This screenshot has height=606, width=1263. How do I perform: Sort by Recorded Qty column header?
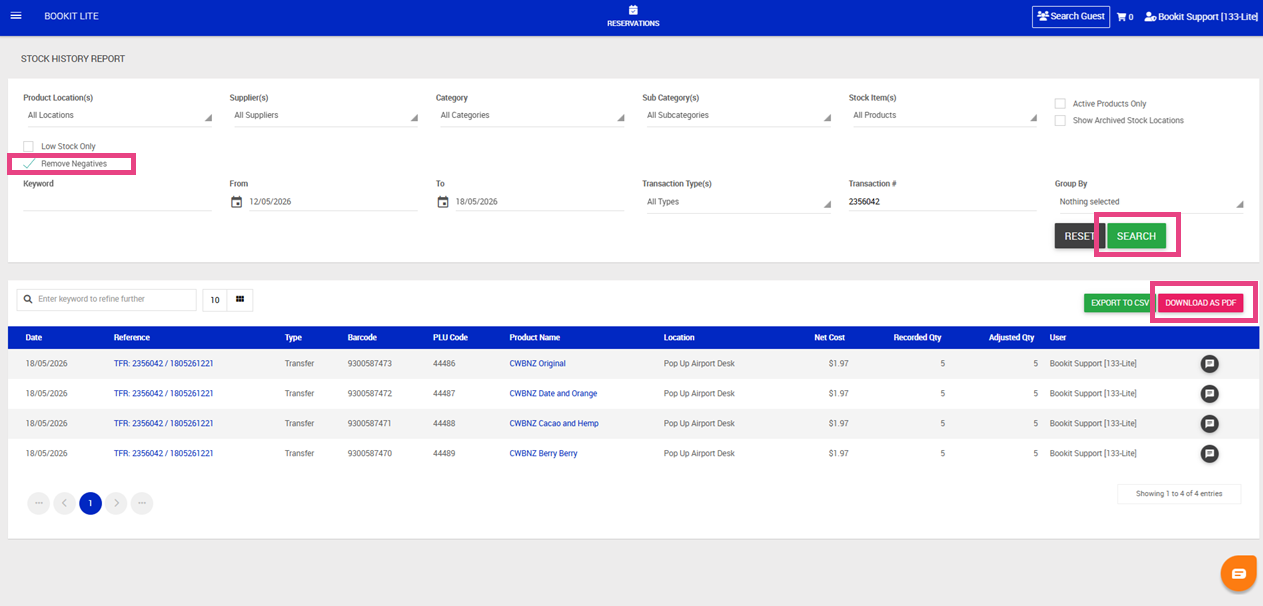(x=918, y=338)
